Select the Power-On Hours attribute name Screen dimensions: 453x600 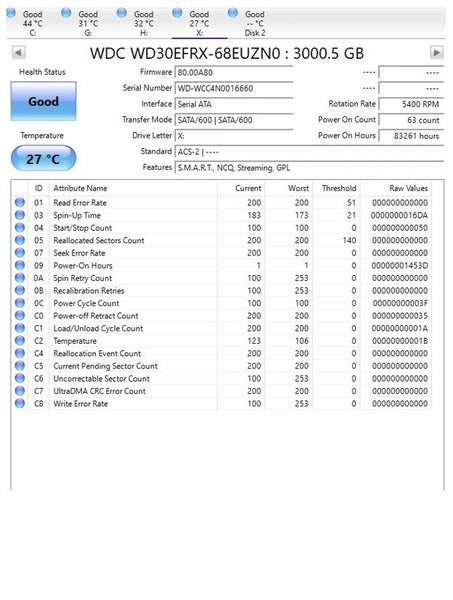coord(83,266)
